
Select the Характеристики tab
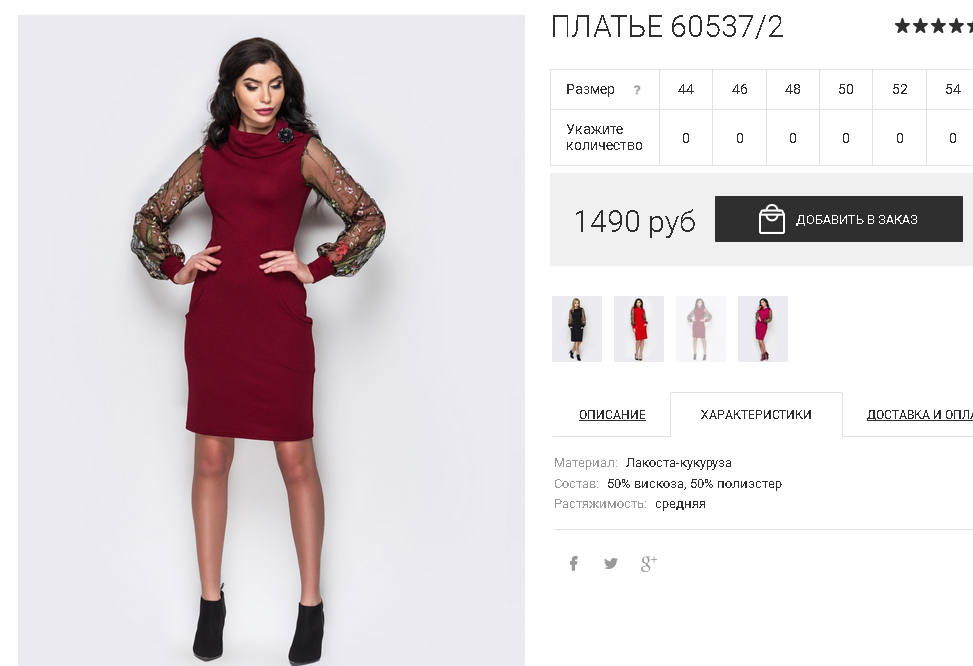(x=756, y=415)
